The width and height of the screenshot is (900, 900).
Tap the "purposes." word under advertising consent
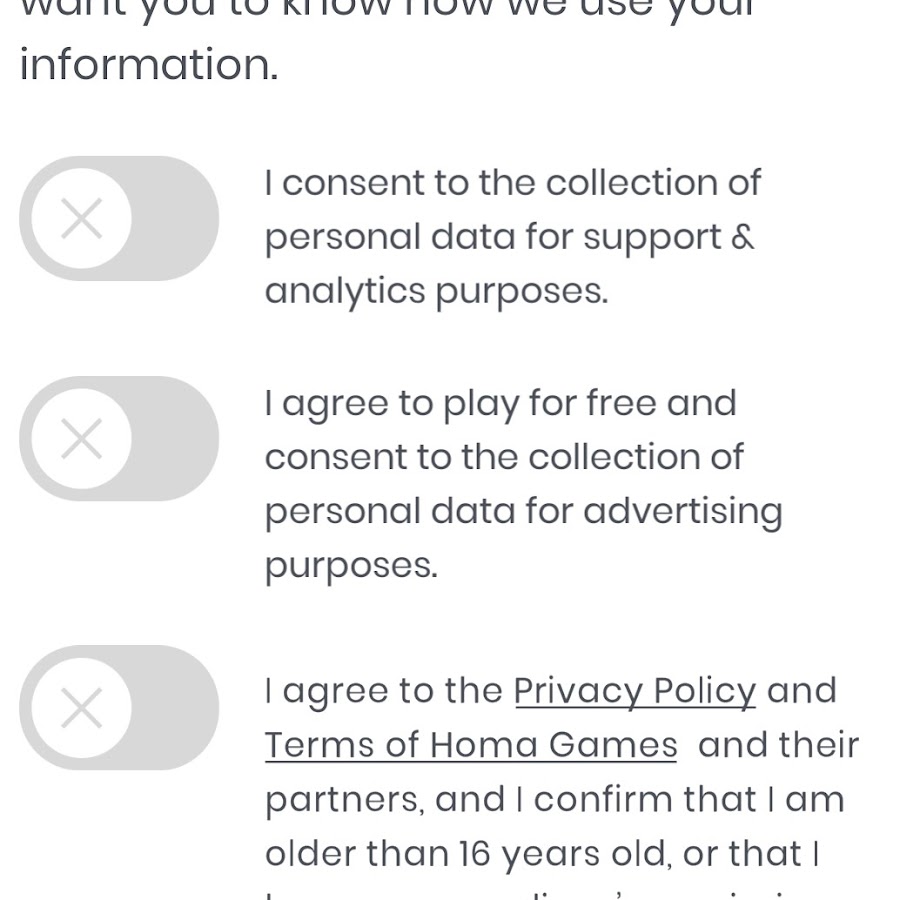[x=351, y=566]
